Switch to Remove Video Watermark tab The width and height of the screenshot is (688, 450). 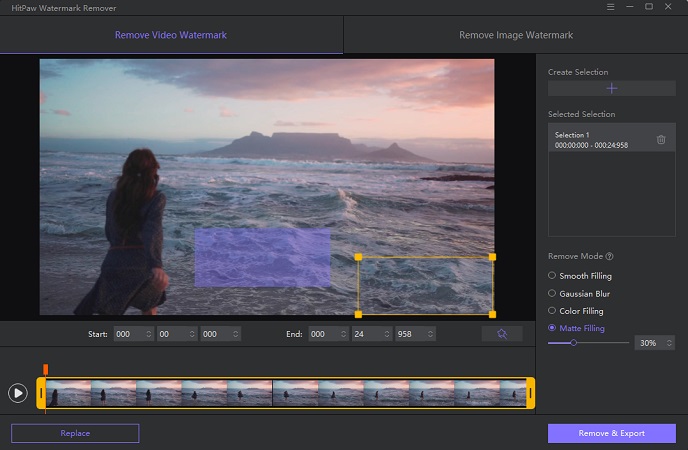click(171, 35)
